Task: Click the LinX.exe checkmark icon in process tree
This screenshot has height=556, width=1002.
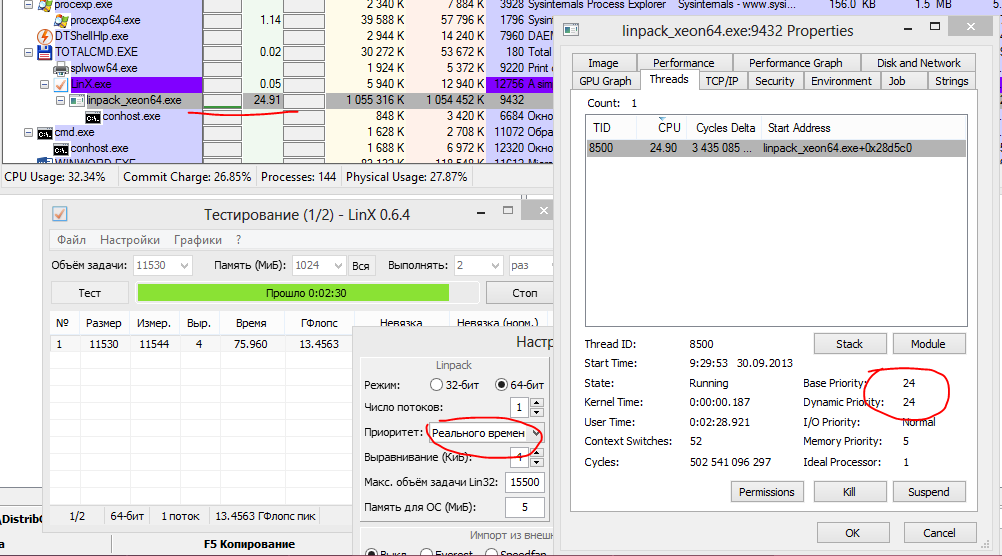Action: 61,84
